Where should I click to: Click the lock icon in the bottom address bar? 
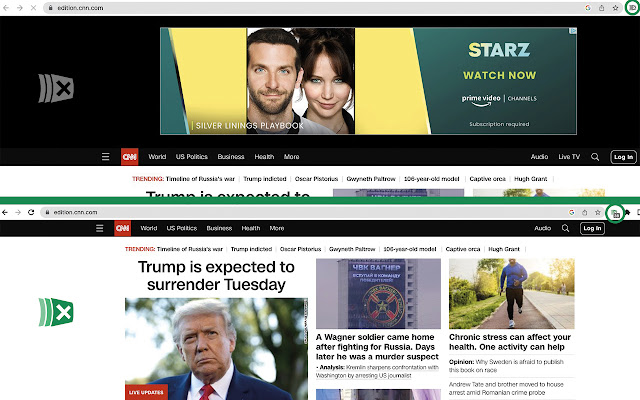47,212
